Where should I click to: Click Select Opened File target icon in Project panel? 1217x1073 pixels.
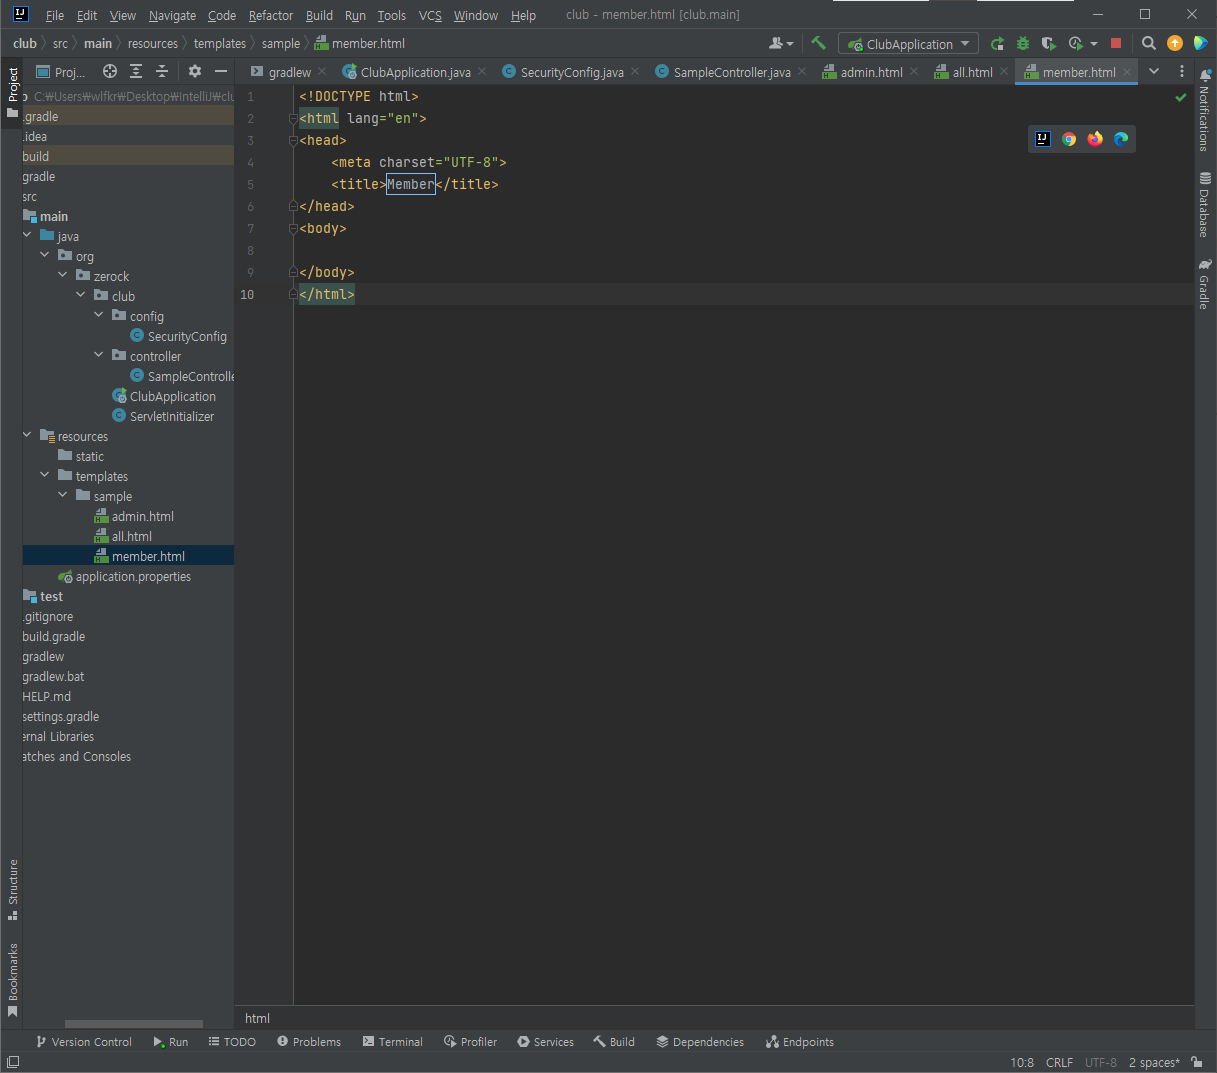tap(110, 71)
